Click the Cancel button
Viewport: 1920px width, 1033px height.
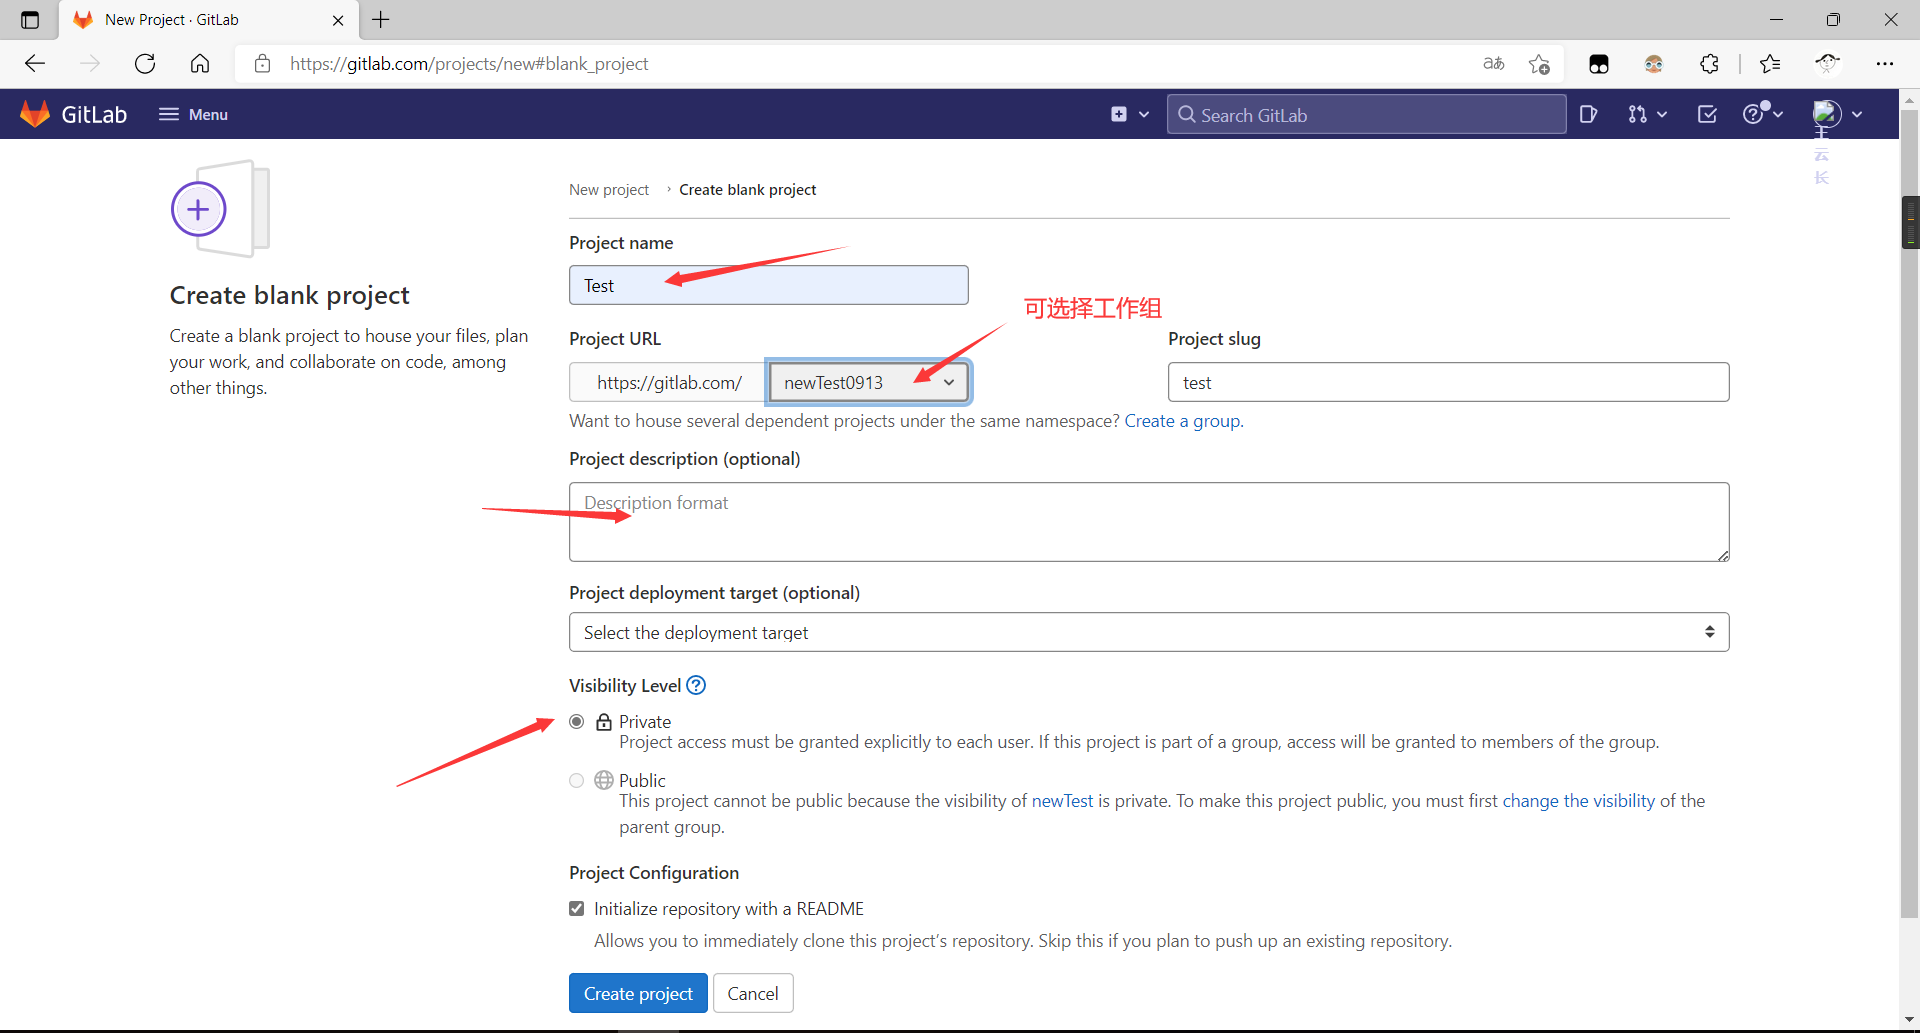[753, 993]
